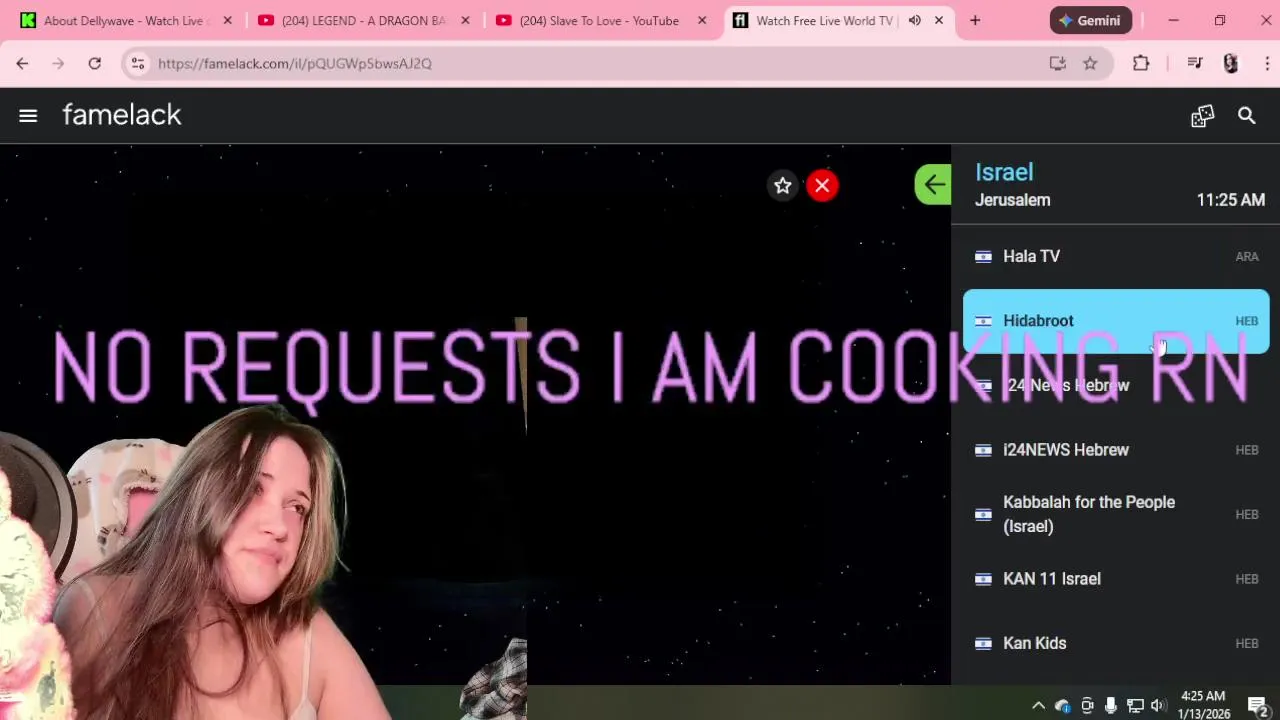Select the Hidabroot channel
Viewport: 1280px width, 720px height.
tap(1116, 321)
